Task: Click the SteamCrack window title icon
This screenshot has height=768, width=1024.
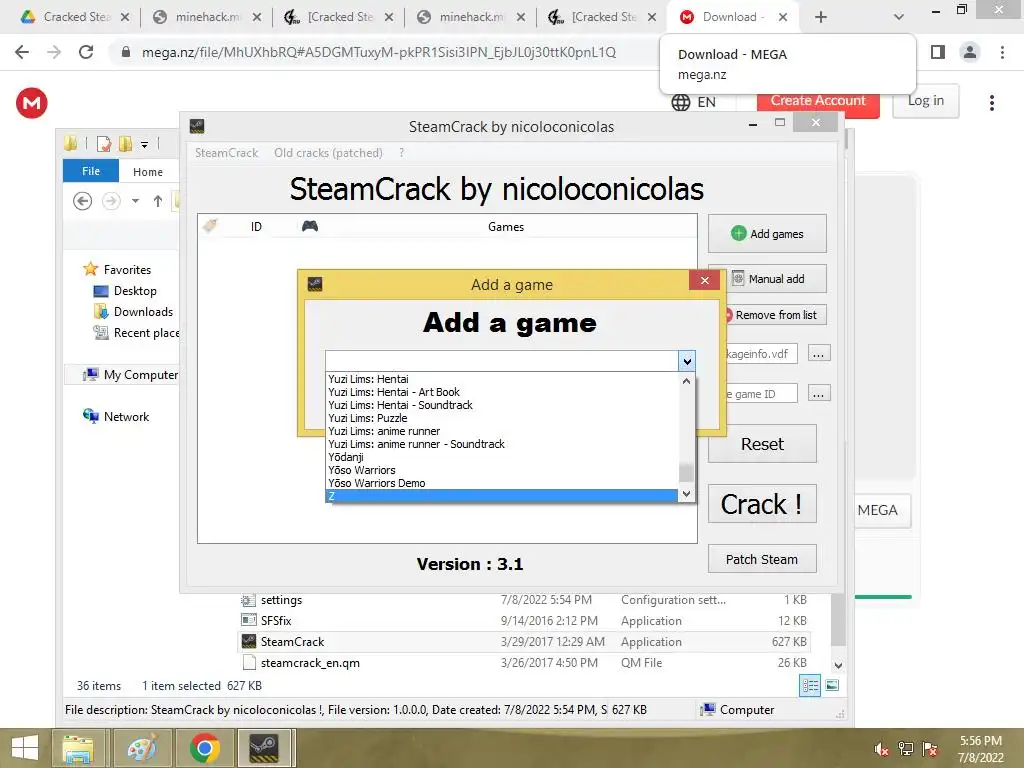Action: click(197, 126)
